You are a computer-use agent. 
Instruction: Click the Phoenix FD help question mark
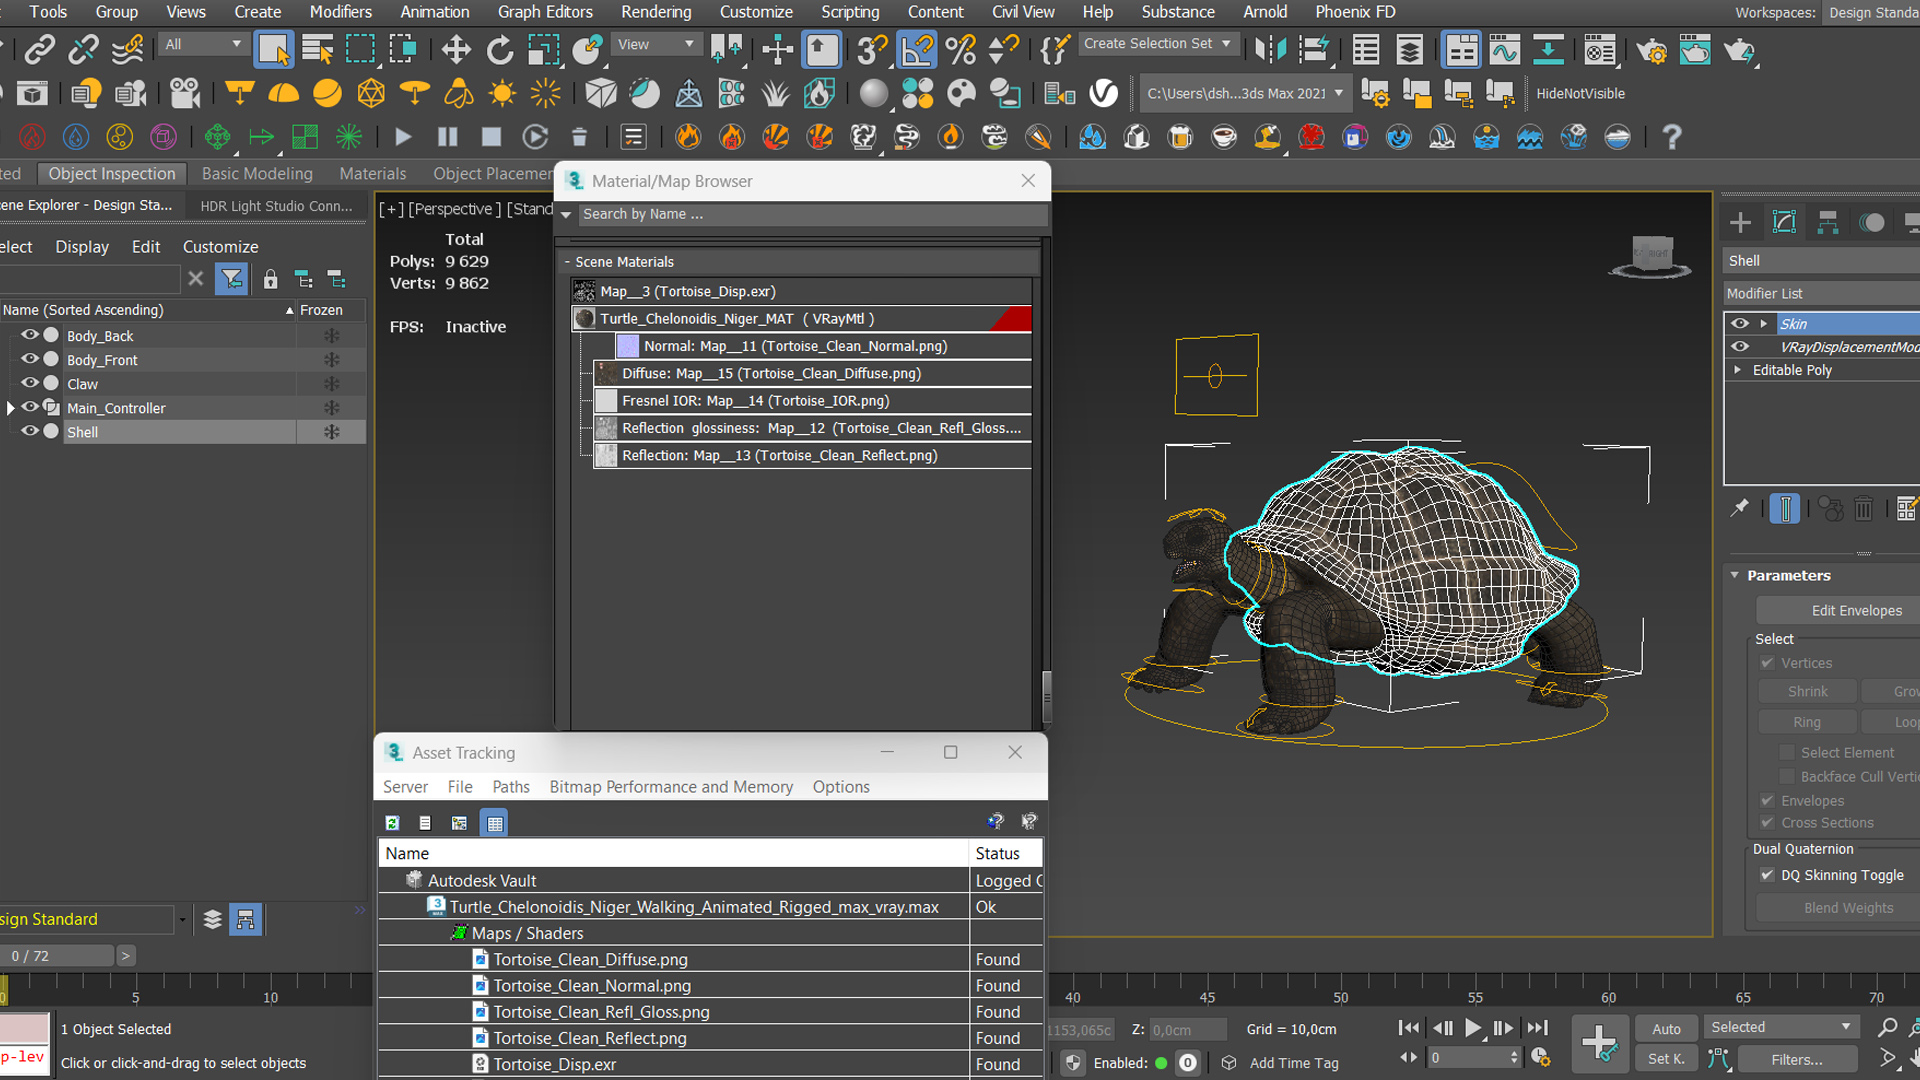(1671, 137)
